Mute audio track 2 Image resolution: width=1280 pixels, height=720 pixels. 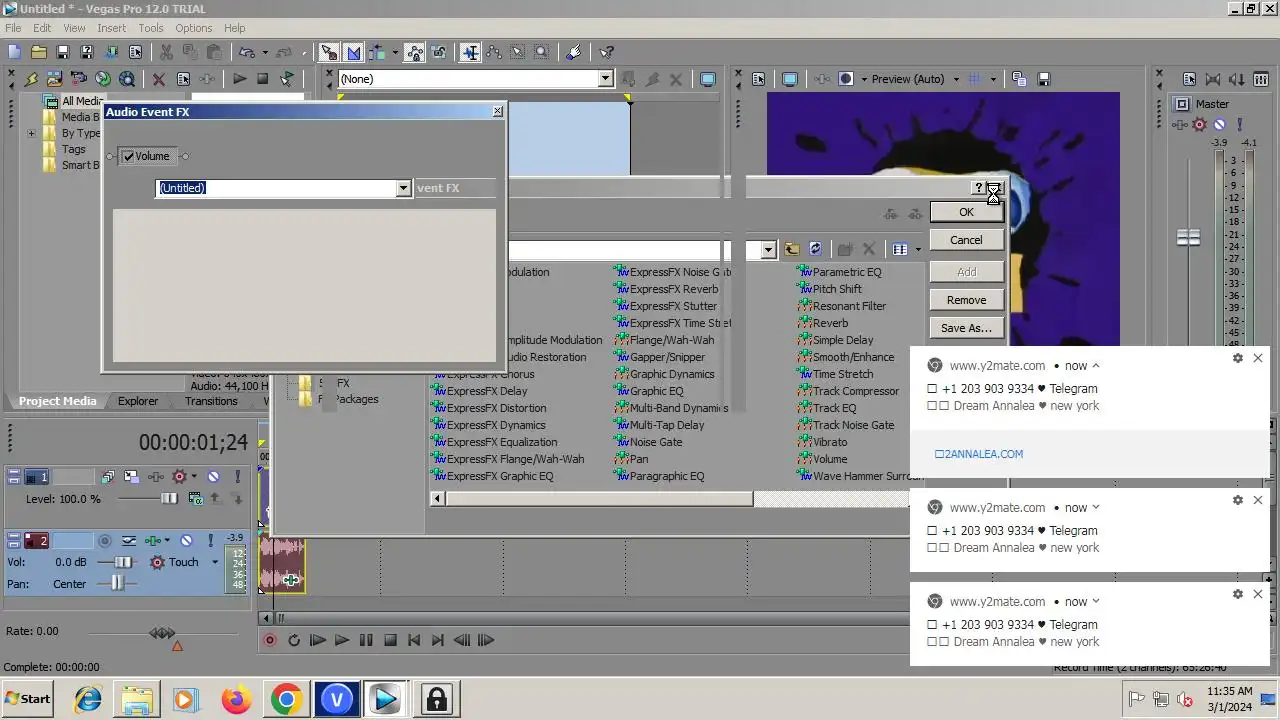pos(186,540)
